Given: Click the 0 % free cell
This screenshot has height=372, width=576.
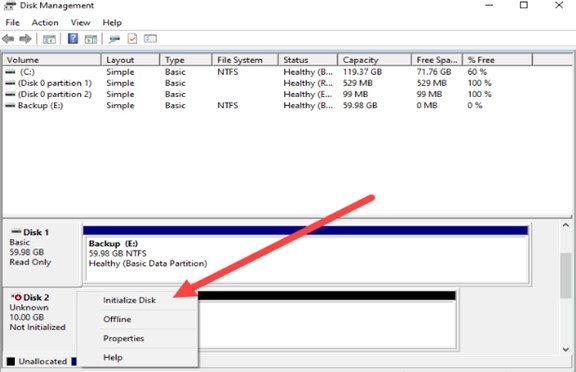Looking at the screenshot, I should (x=475, y=106).
